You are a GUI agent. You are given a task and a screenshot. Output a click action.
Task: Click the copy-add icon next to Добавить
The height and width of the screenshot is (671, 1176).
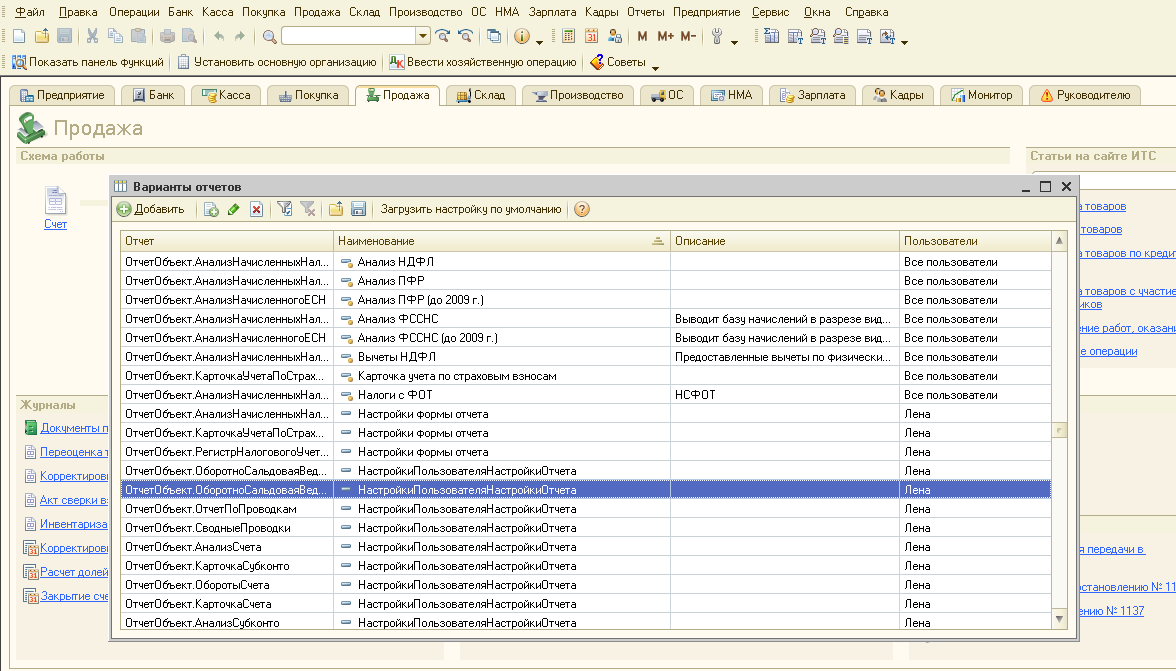pos(211,209)
